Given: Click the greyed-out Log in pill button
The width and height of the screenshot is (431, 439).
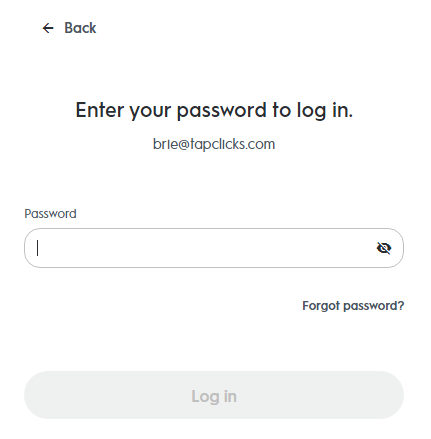Looking at the screenshot, I should 214,395.
